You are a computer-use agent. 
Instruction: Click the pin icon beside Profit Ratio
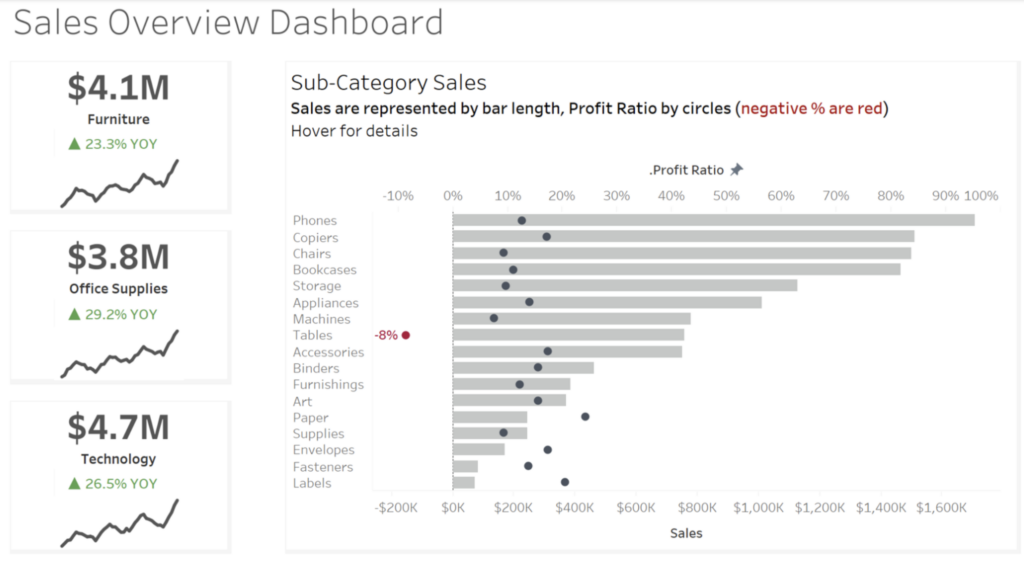737,170
